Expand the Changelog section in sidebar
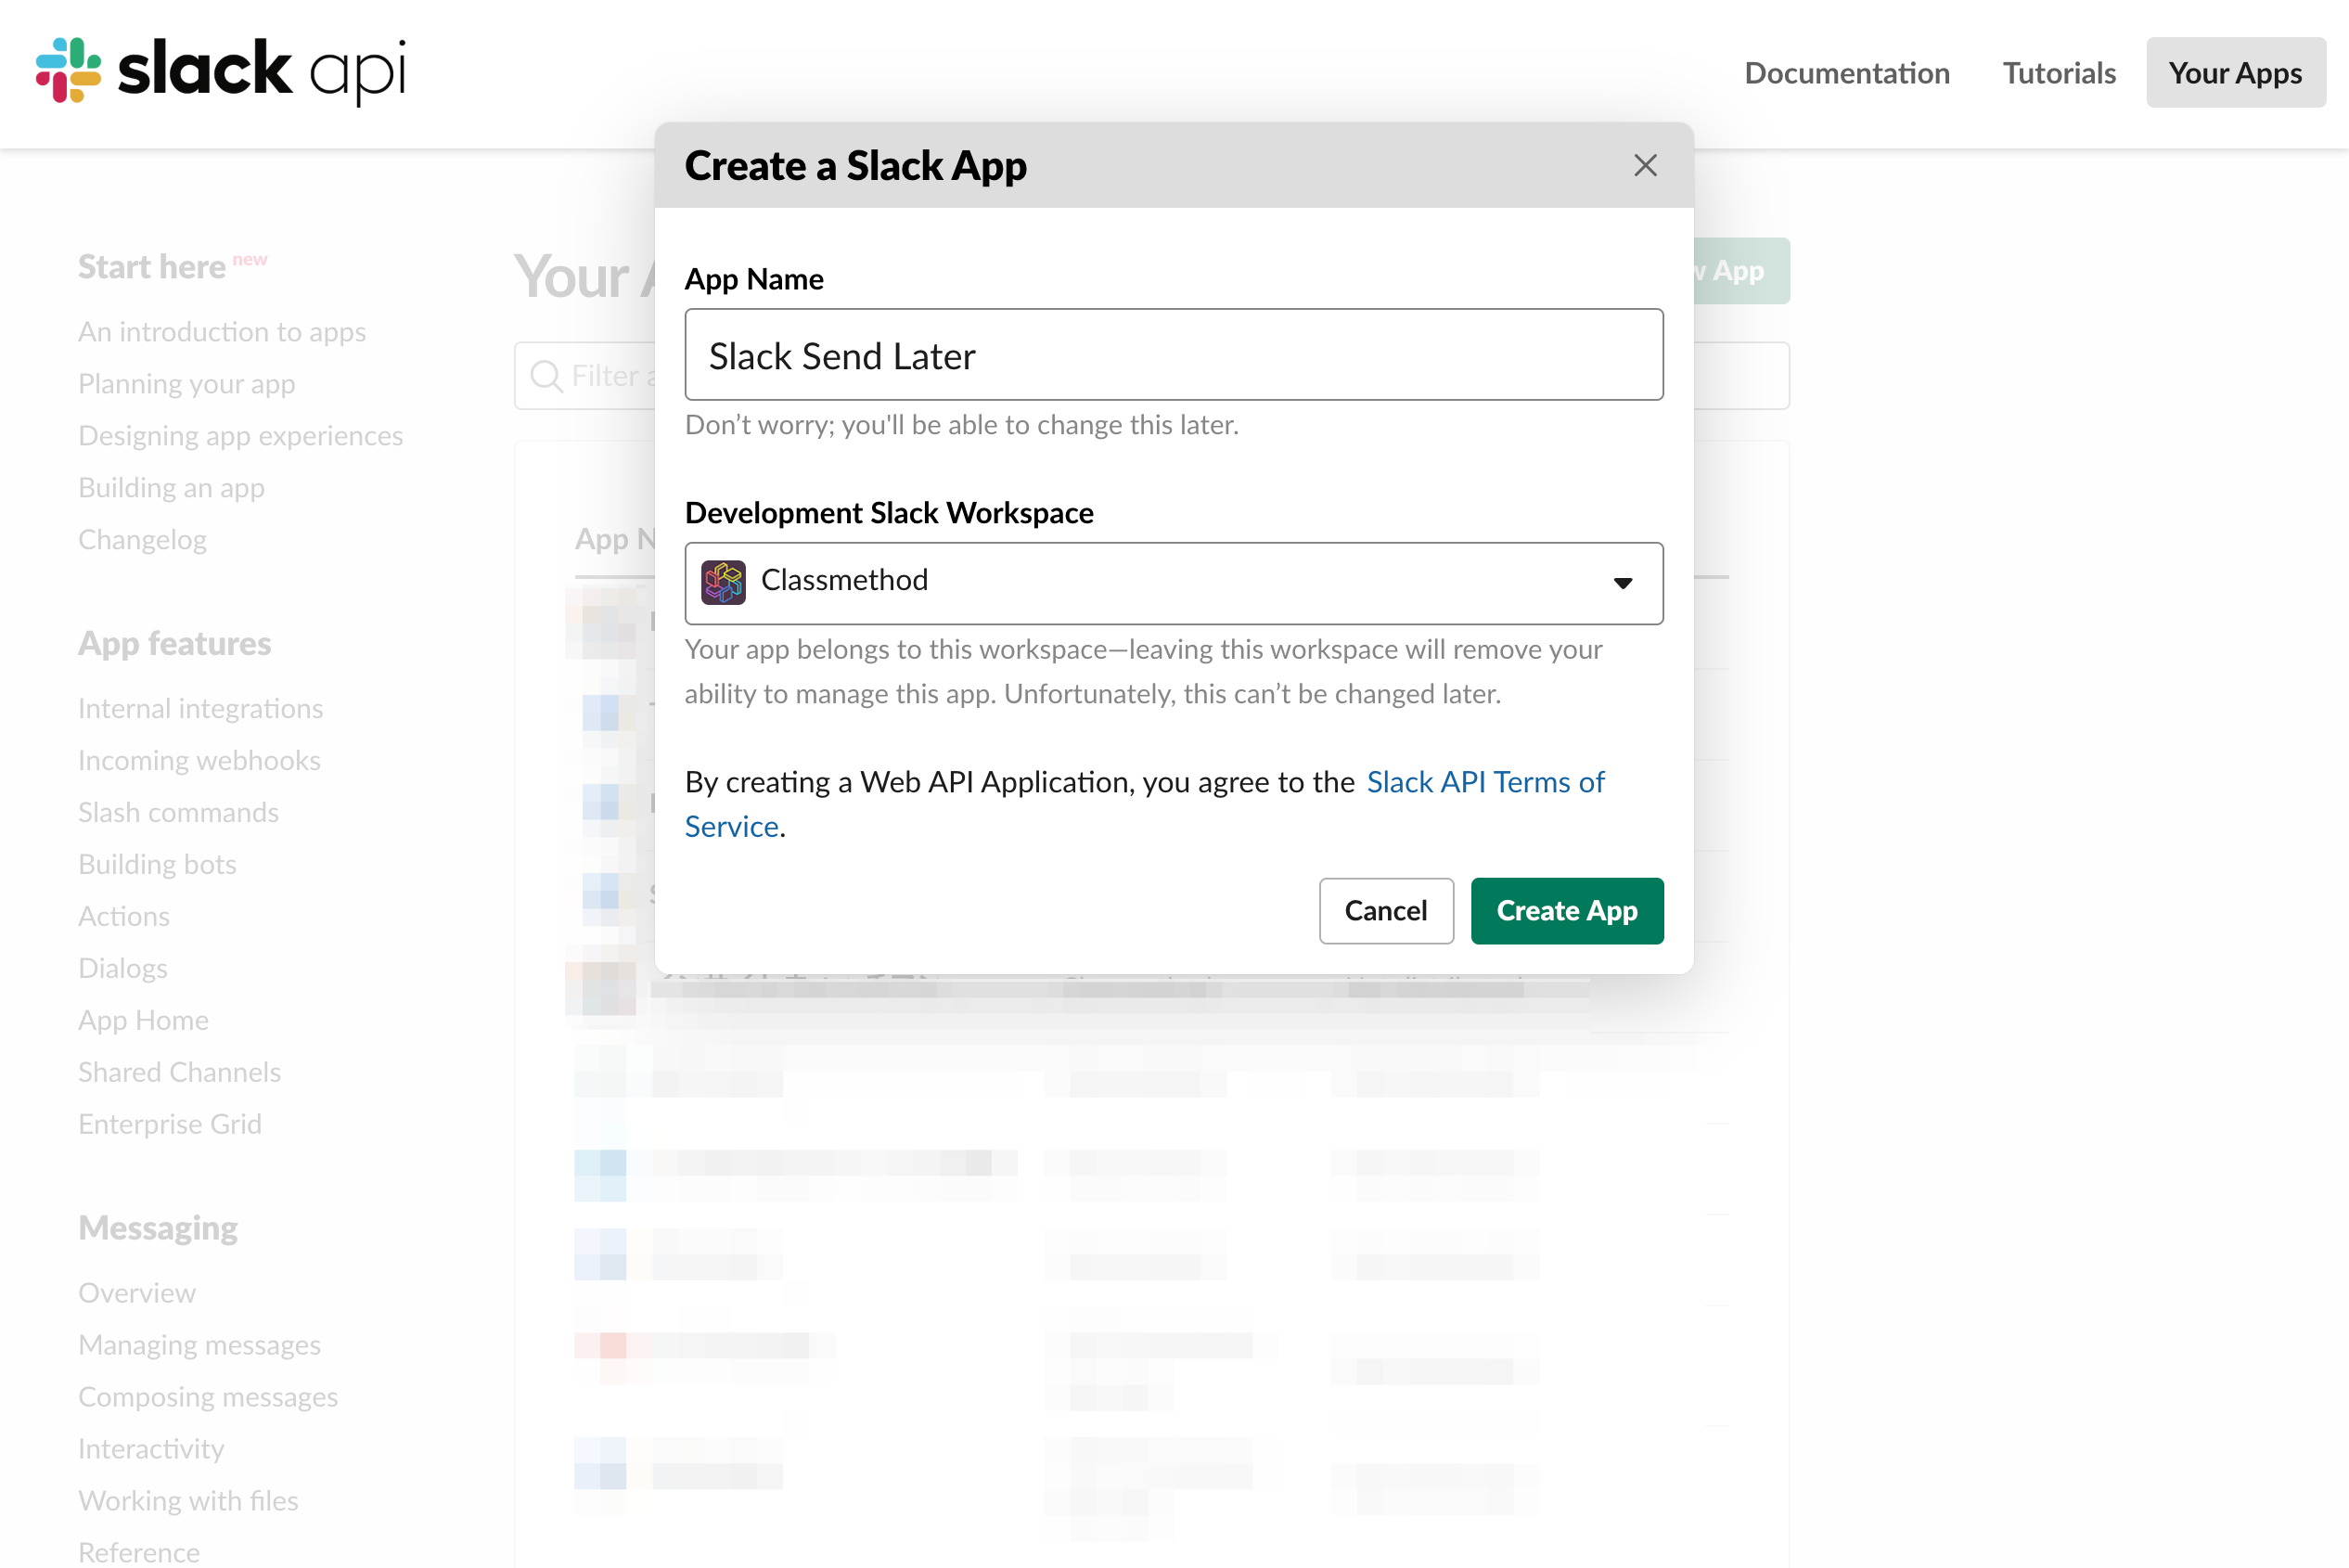Screen dimensions: 2349x1568 (x=142, y=539)
